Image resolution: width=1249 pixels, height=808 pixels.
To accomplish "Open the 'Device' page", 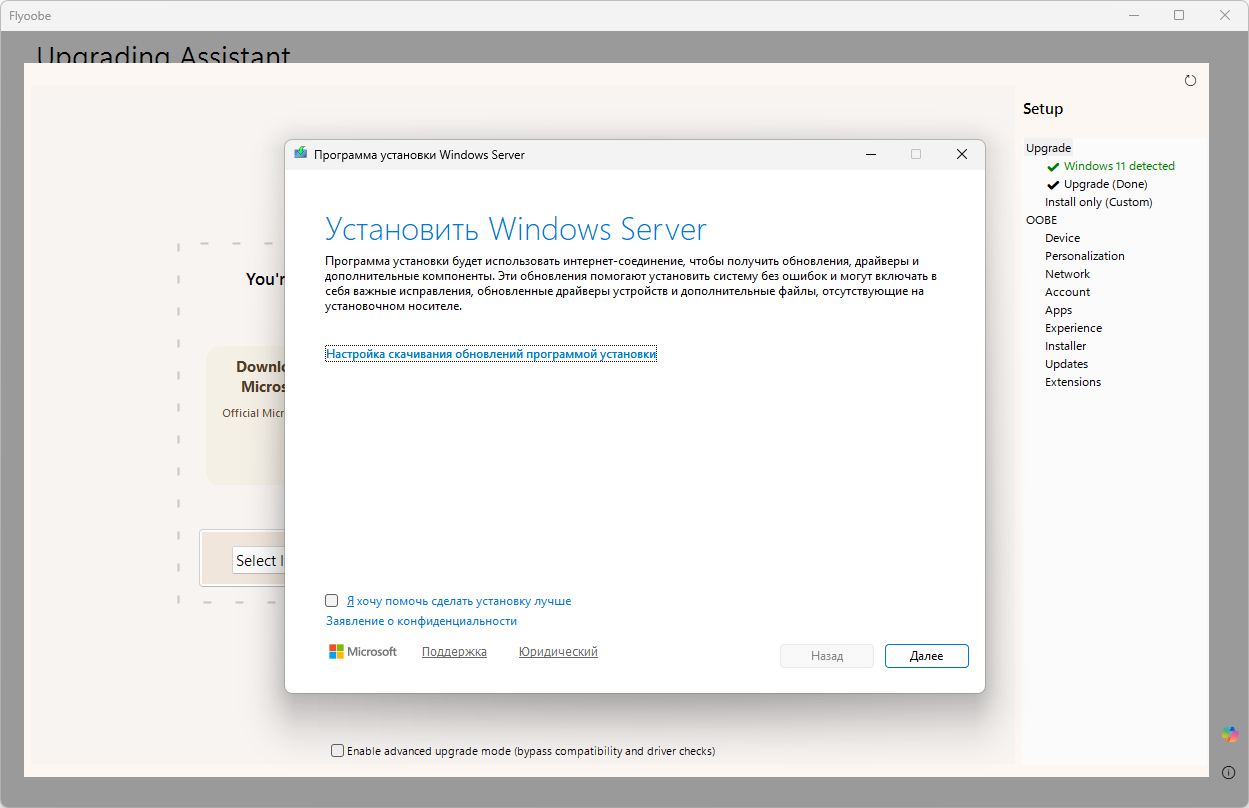I will tap(1062, 238).
